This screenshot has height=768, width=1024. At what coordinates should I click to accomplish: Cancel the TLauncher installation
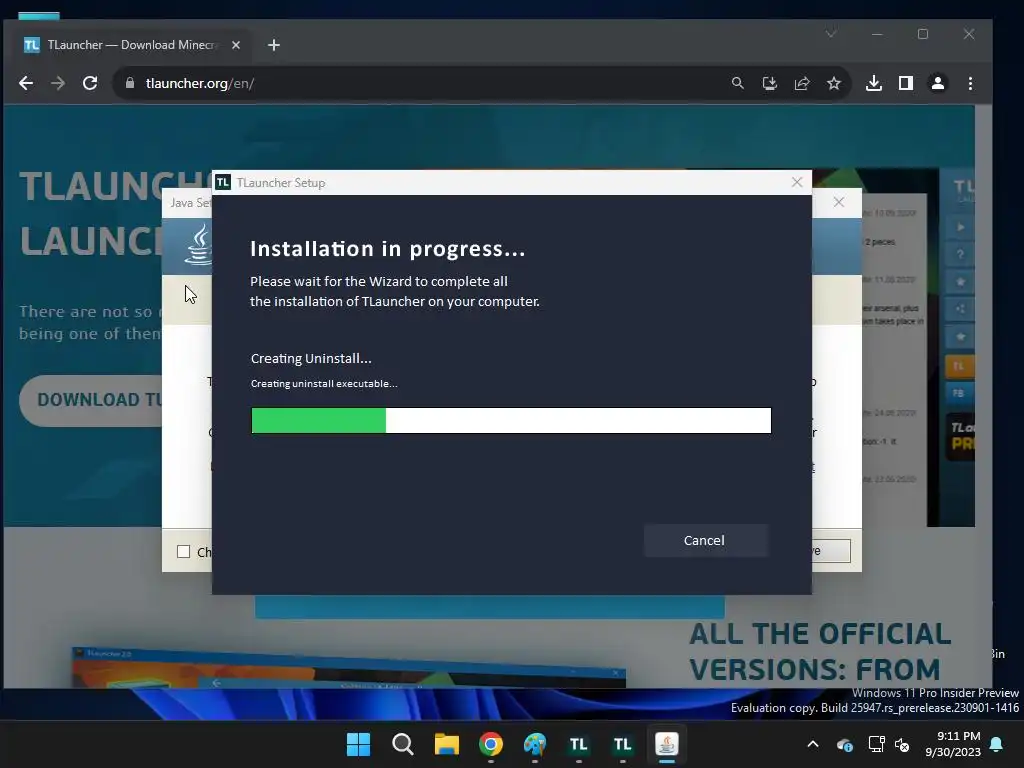click(705, 540)
